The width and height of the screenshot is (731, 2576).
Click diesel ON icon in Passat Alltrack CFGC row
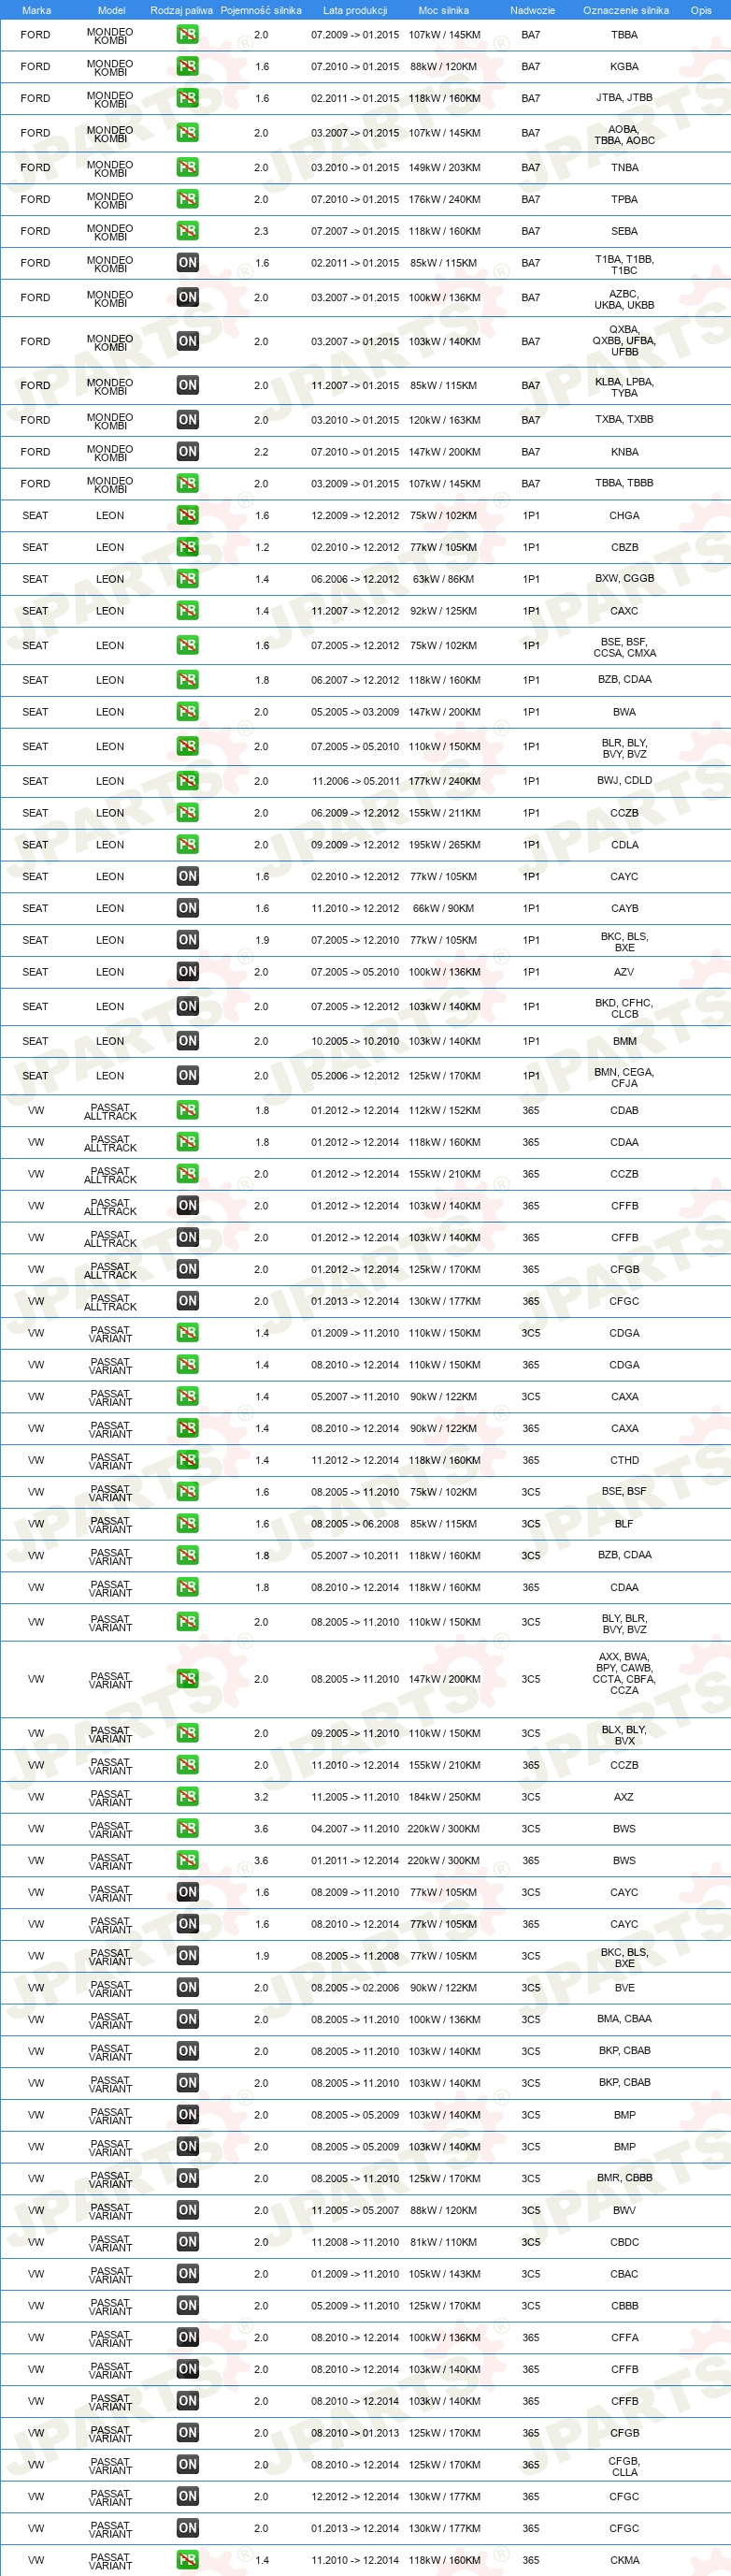pos(187,1301)
